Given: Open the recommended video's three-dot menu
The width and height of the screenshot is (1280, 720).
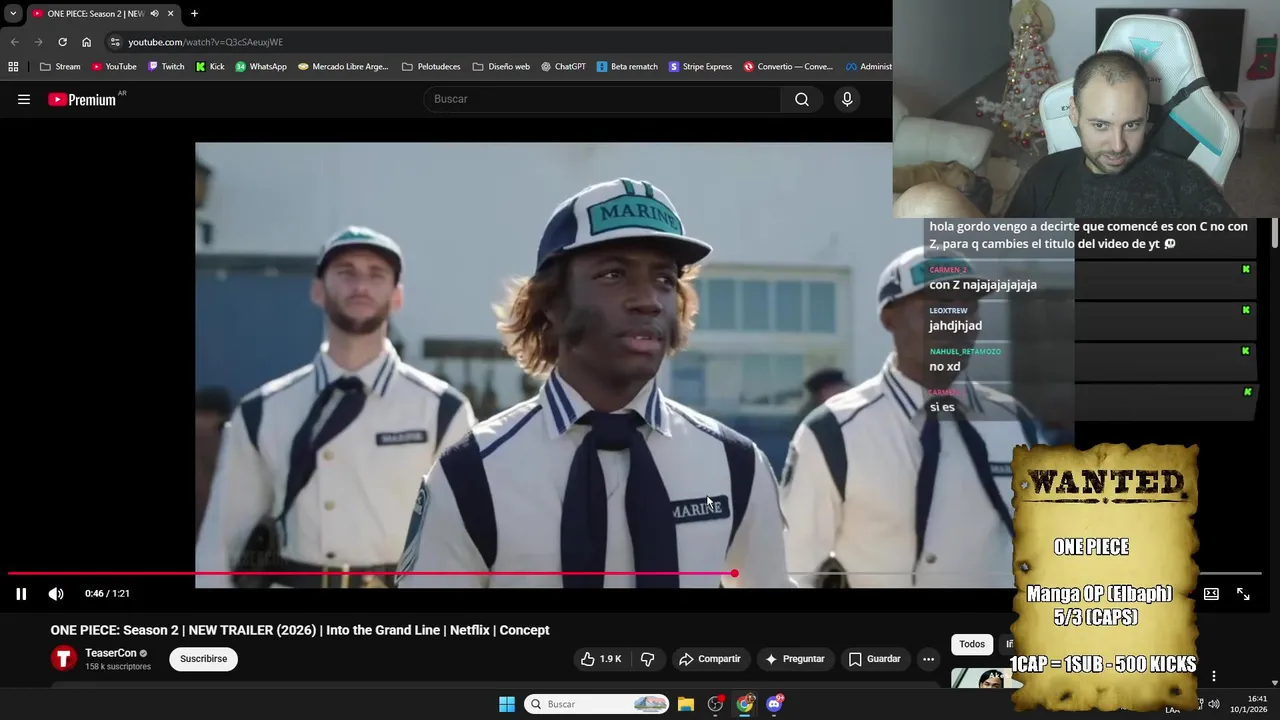Looking at the screenshot, I should 1213,676.
